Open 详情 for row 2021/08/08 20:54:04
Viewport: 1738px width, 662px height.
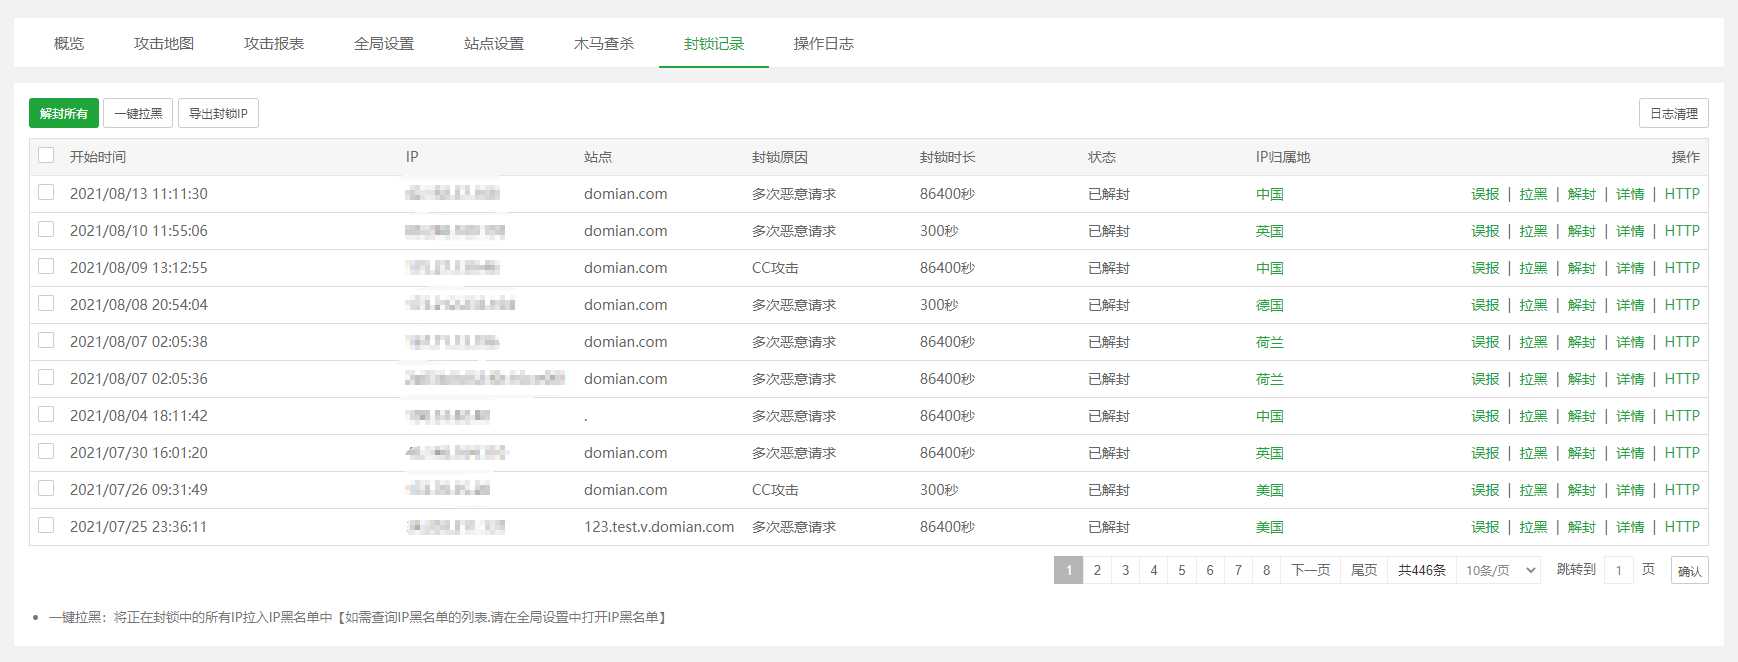point(1630,305)
